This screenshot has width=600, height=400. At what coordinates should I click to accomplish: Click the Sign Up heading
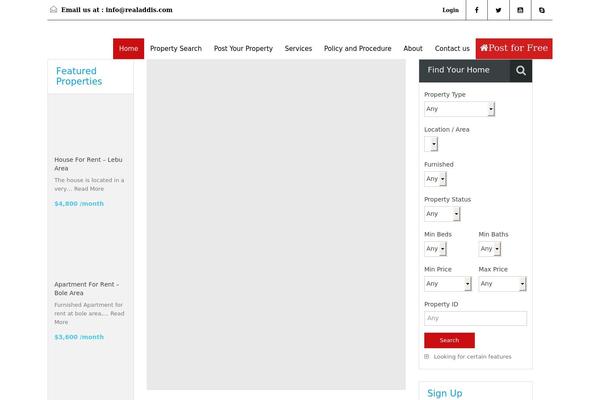tap(445, 393)
